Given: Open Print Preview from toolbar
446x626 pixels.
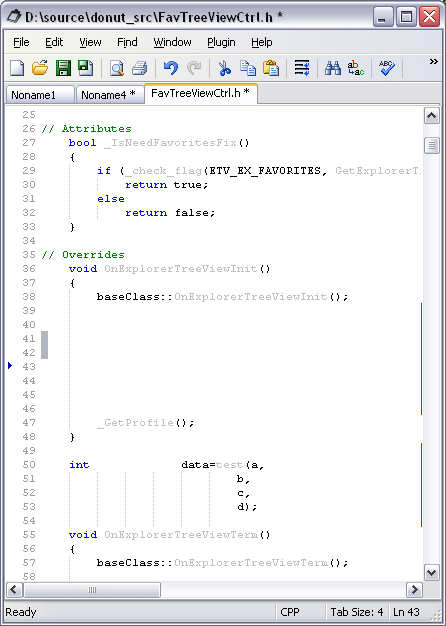Looking at the screenshot, I should pos(117,68).
